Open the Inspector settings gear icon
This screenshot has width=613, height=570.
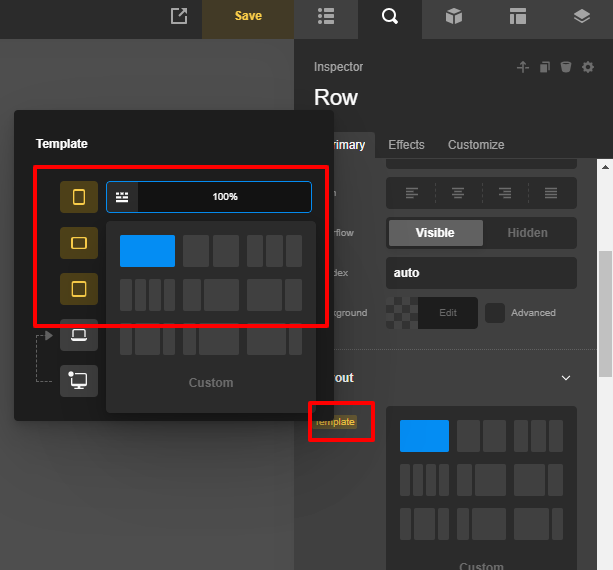588,67
